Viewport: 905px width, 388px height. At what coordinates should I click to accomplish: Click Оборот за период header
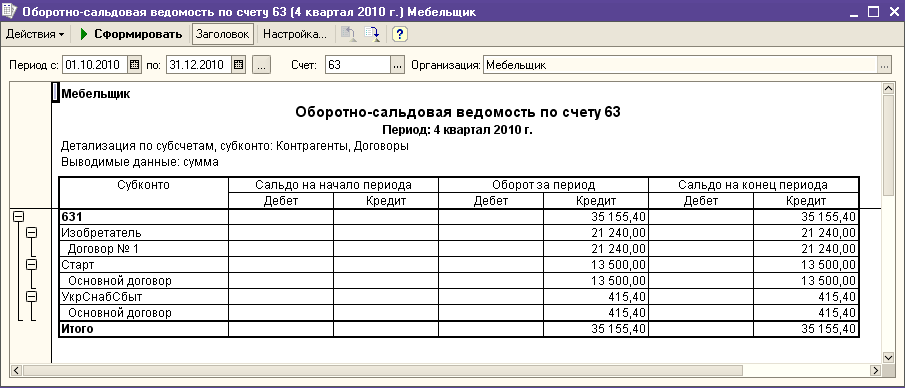point(544,185)
